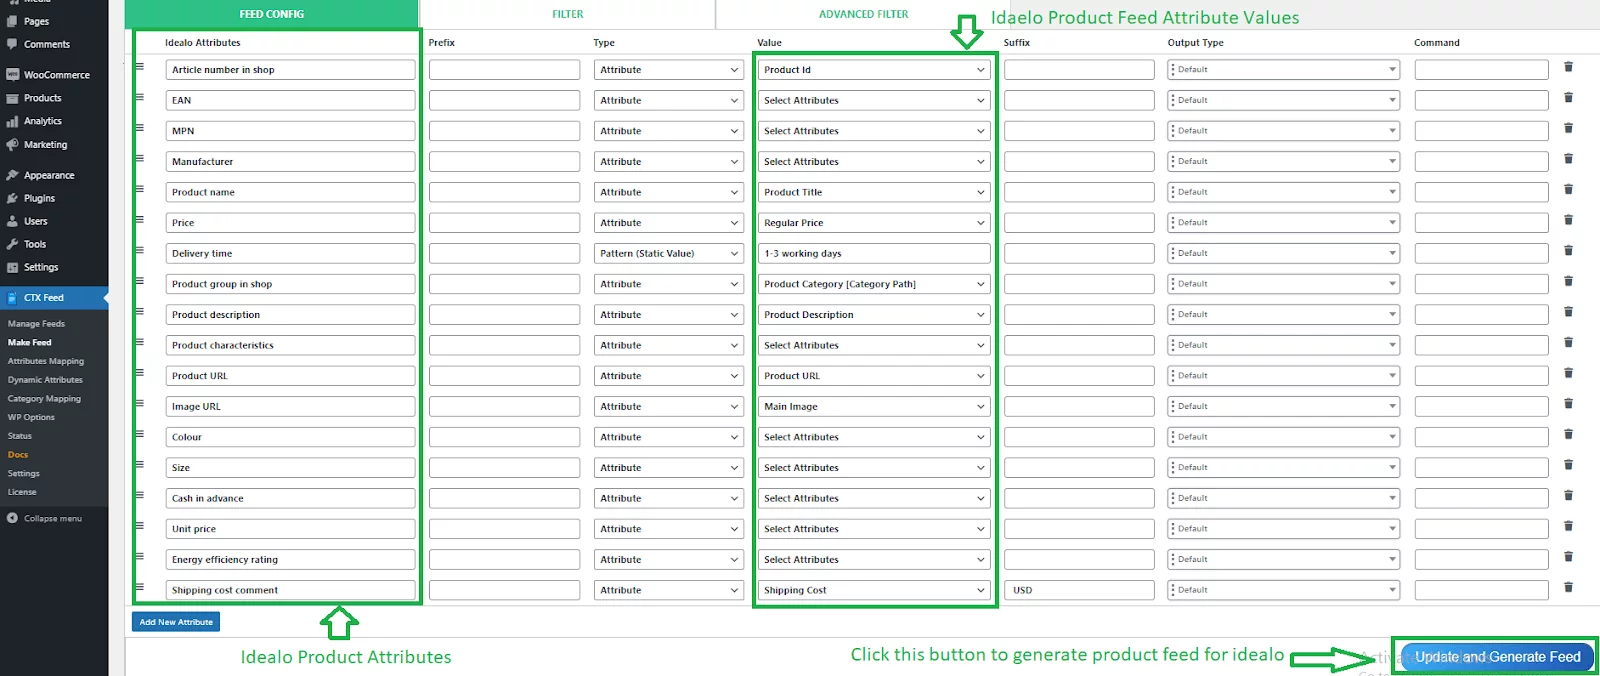Delete the Product URL attribute row
1600x676 pixels.
[1568, 373]
